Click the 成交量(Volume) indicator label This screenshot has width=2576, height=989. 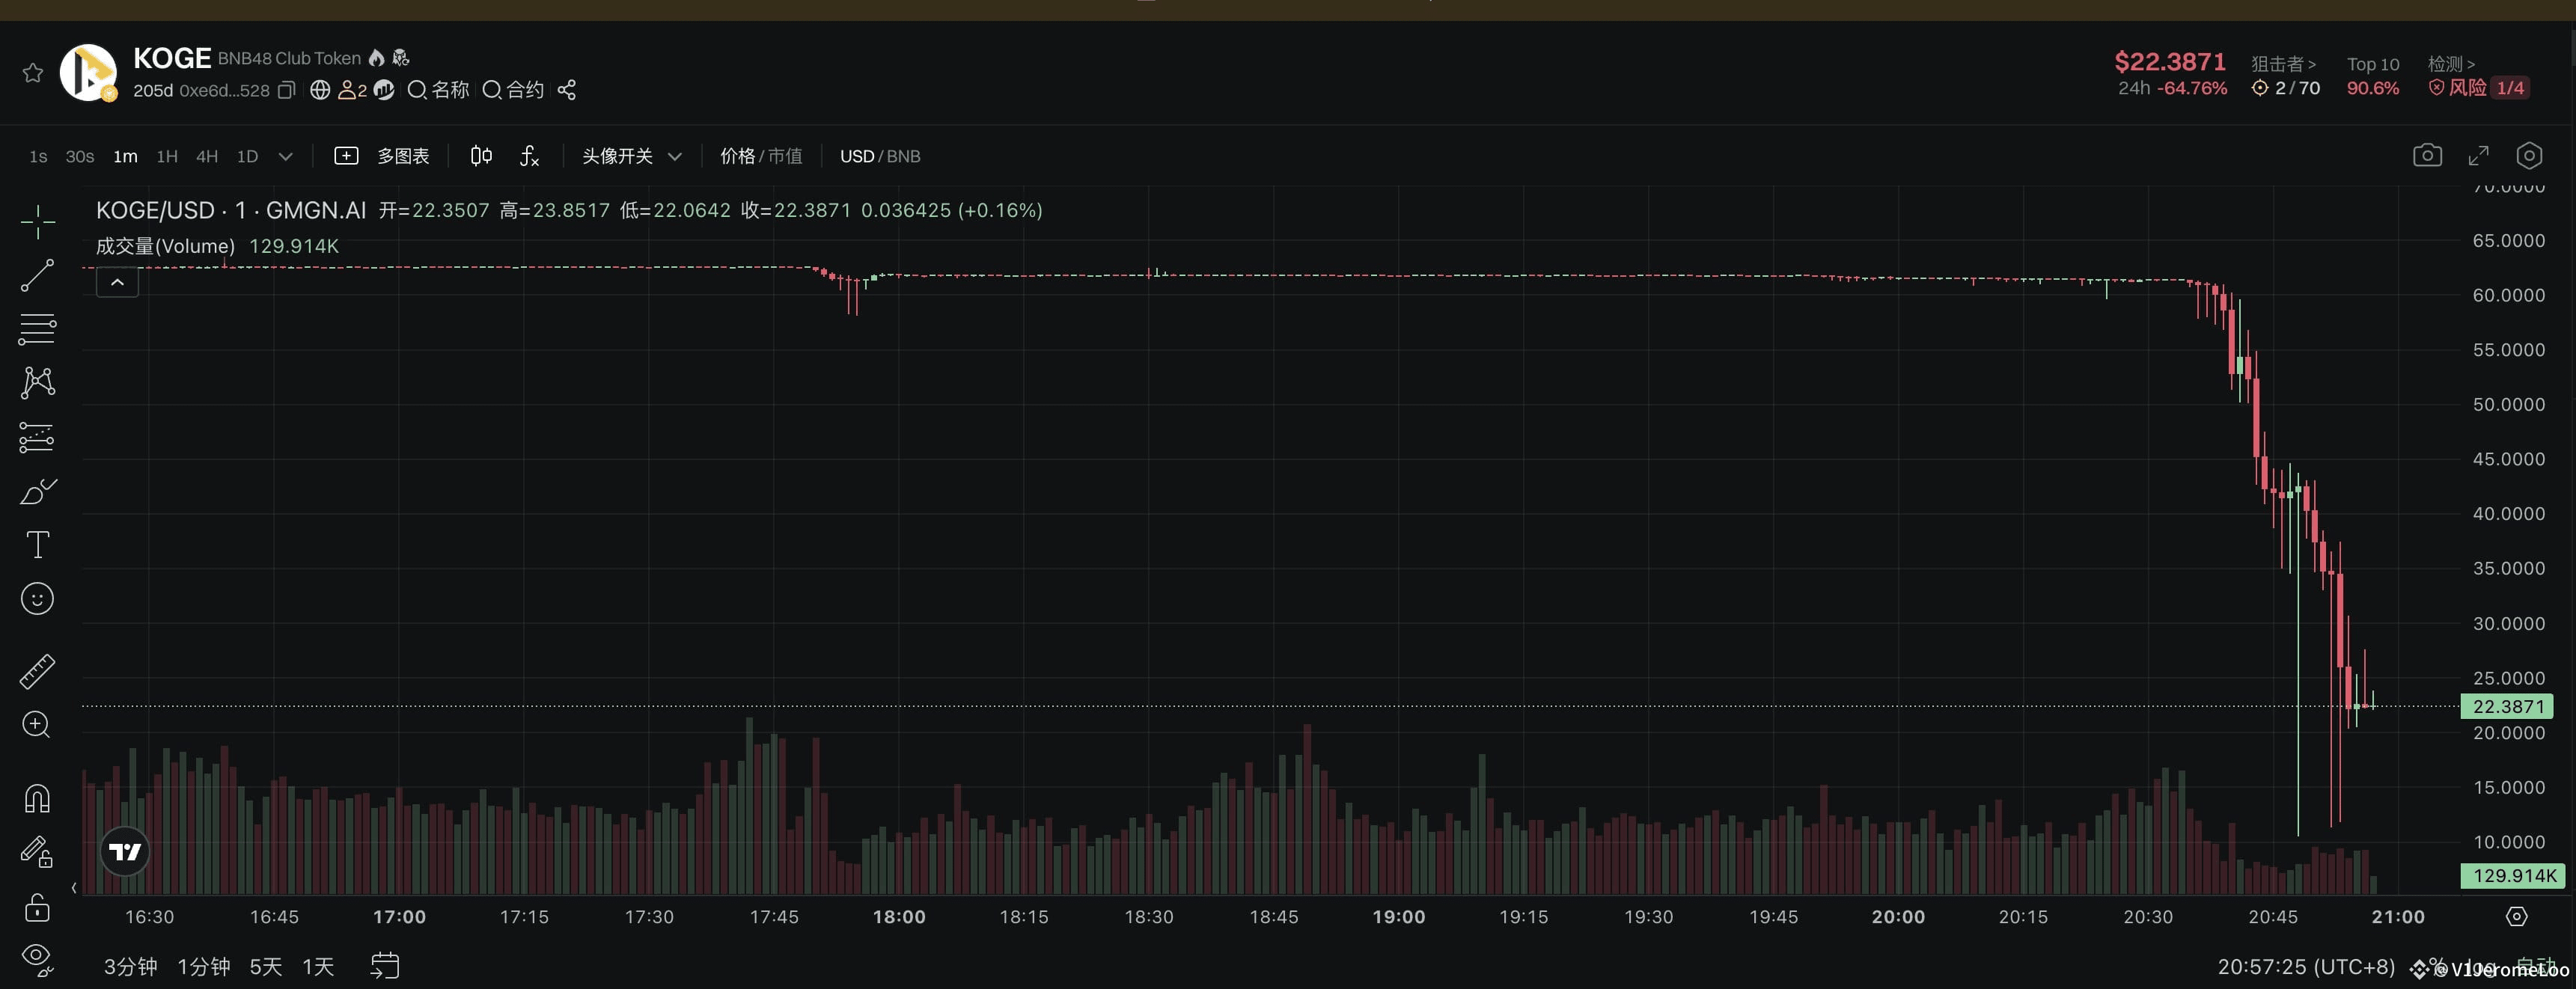(x=165, y=246)
